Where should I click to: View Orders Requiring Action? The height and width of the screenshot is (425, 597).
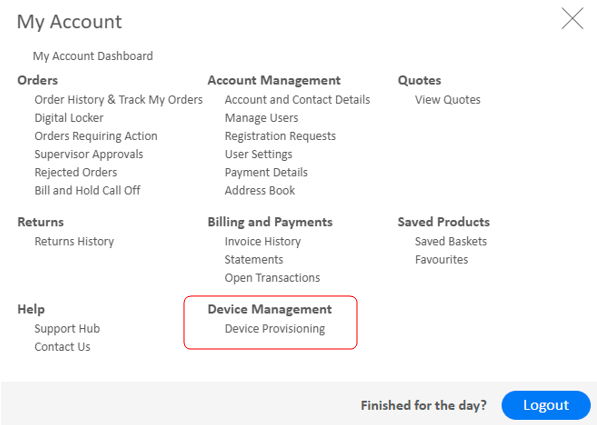pyautogui.click(x=96, y=136)
